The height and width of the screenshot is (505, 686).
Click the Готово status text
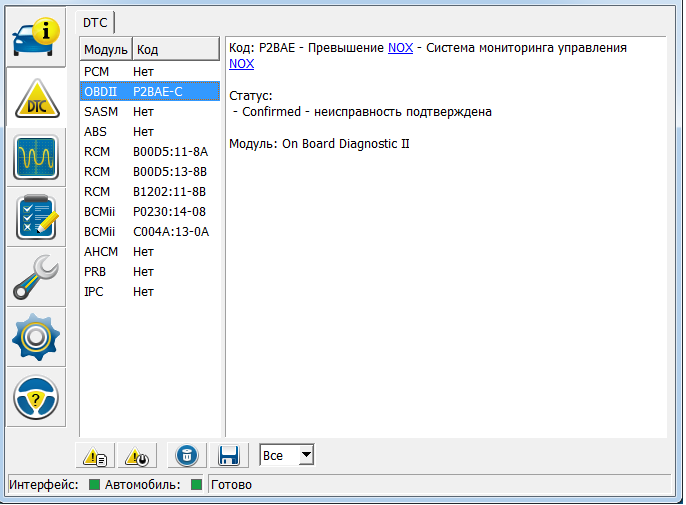tap(231, 485)
